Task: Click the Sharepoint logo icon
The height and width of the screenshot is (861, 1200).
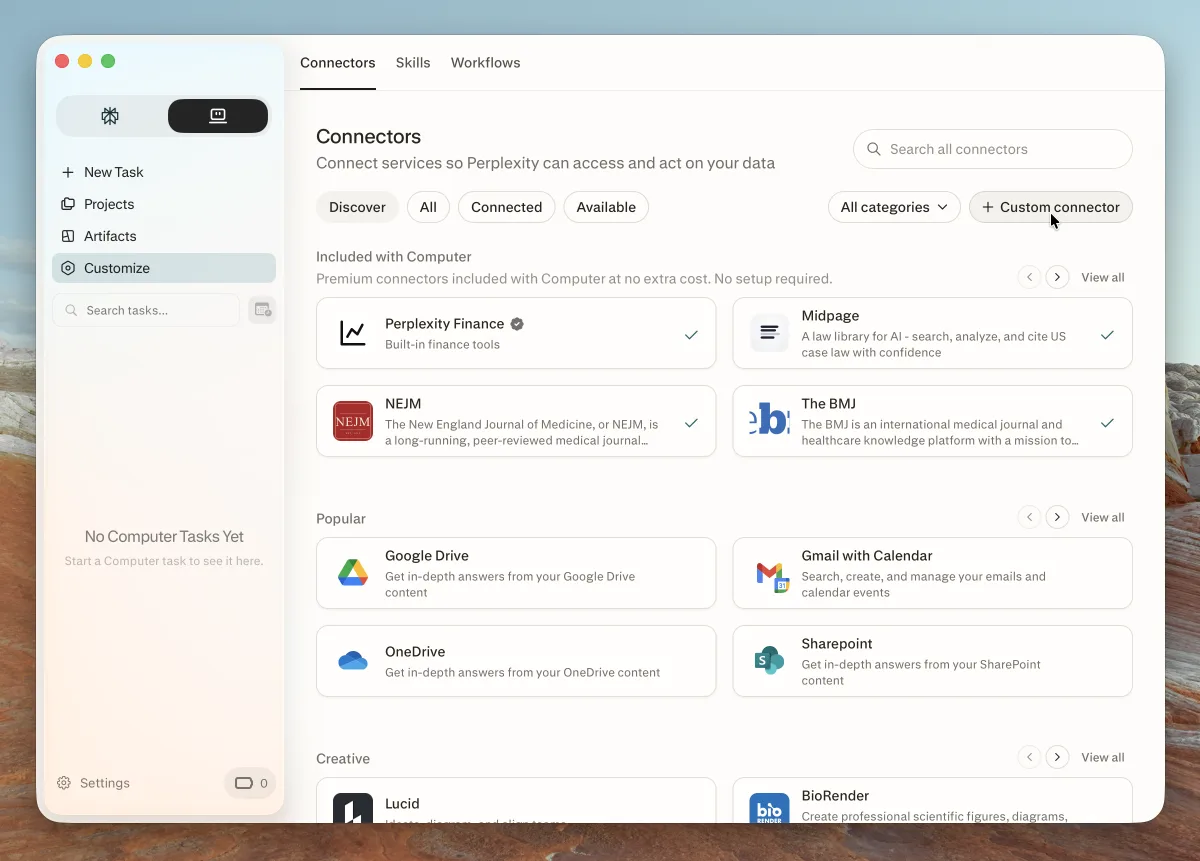Action: (x=769, y=661)
